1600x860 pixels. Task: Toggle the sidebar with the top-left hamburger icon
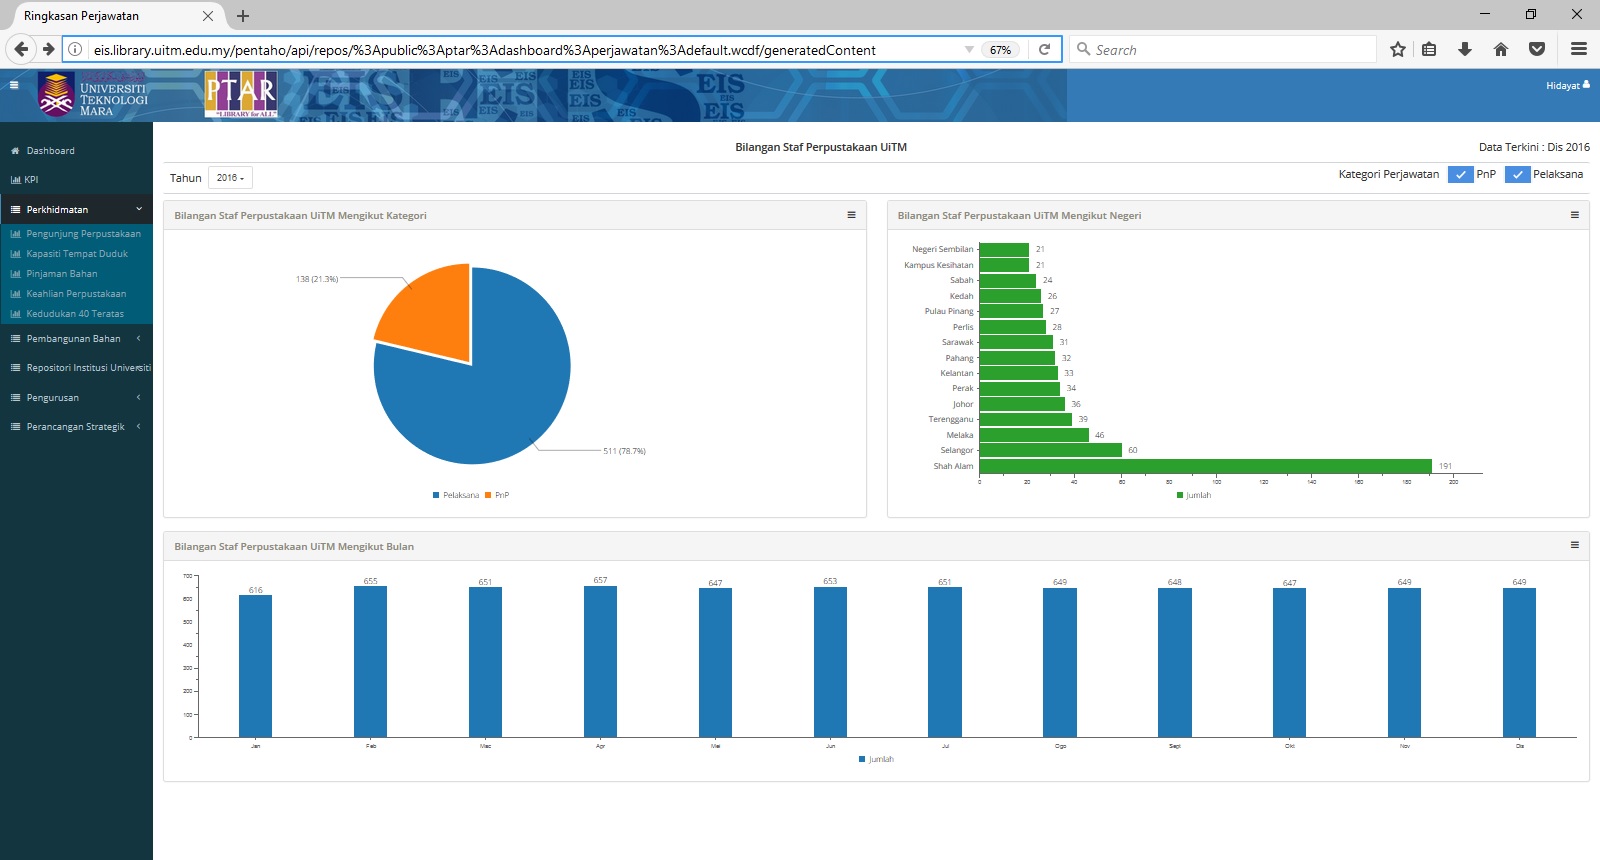point(14,85)
